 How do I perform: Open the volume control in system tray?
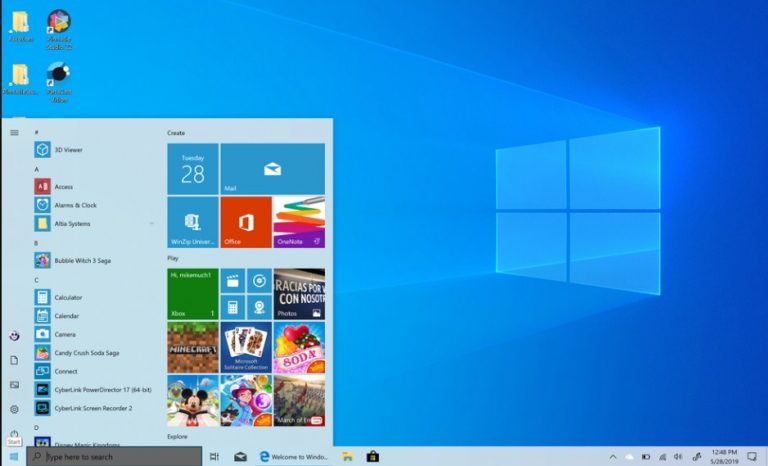[x=678, y=457]
